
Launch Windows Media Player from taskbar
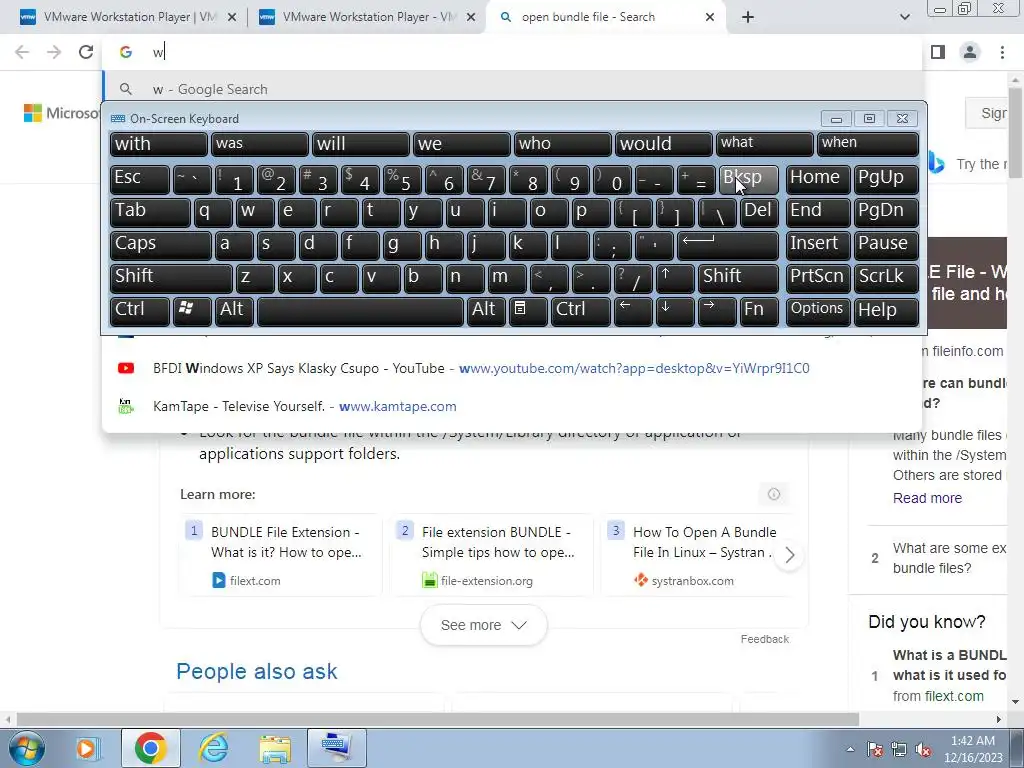tap(86, 748)
